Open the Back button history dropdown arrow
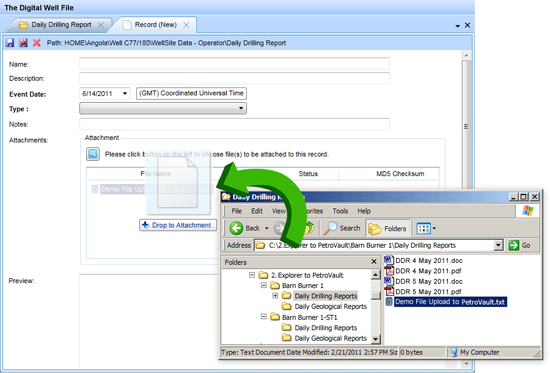550x373 pixels. tap(267, 228)
